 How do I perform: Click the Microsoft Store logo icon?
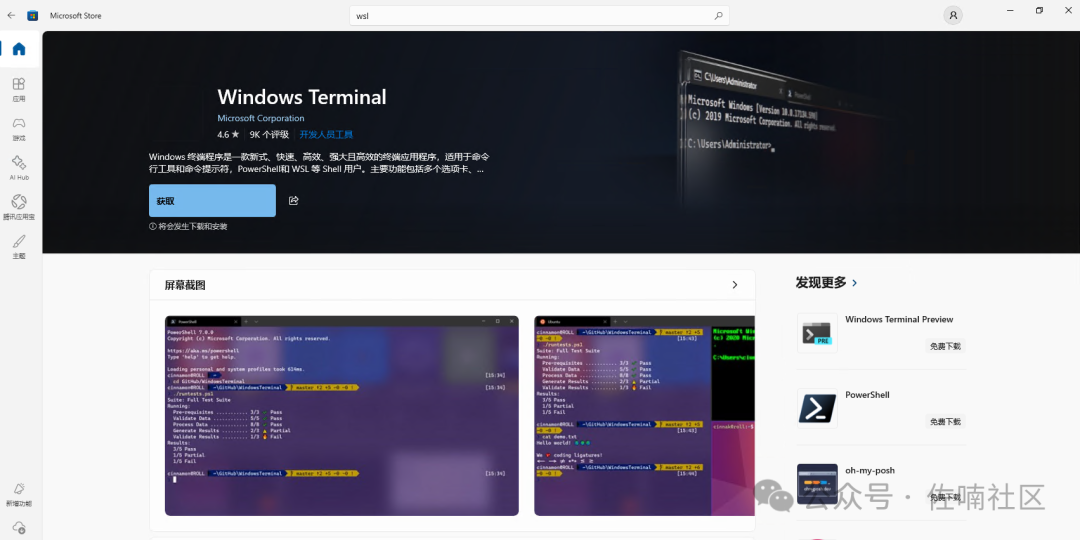click(32, 15)
